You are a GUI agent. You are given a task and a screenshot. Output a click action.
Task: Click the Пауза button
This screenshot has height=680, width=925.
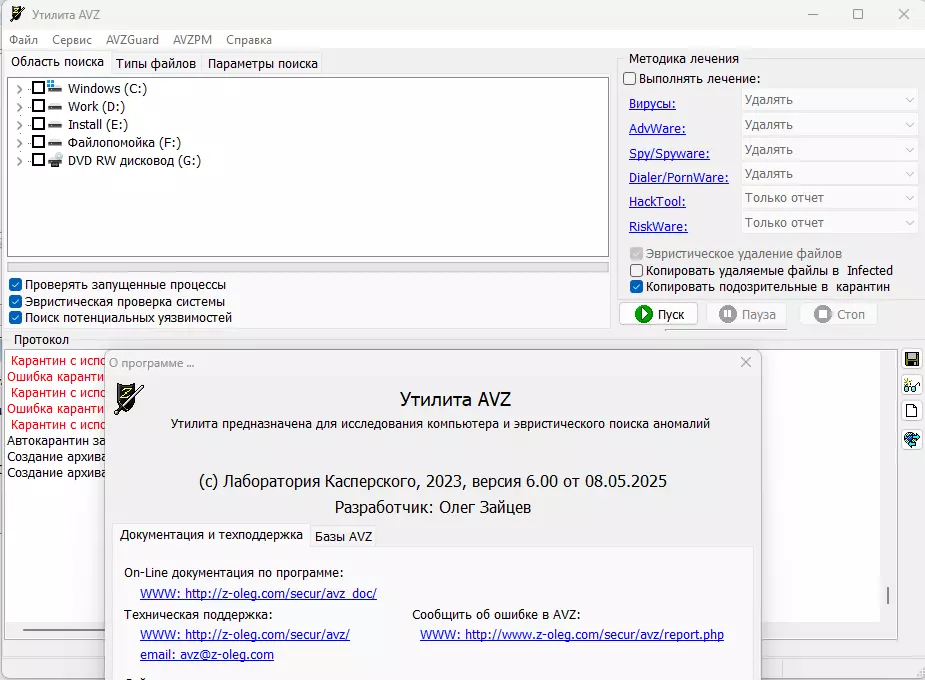[x=747, y=314]
